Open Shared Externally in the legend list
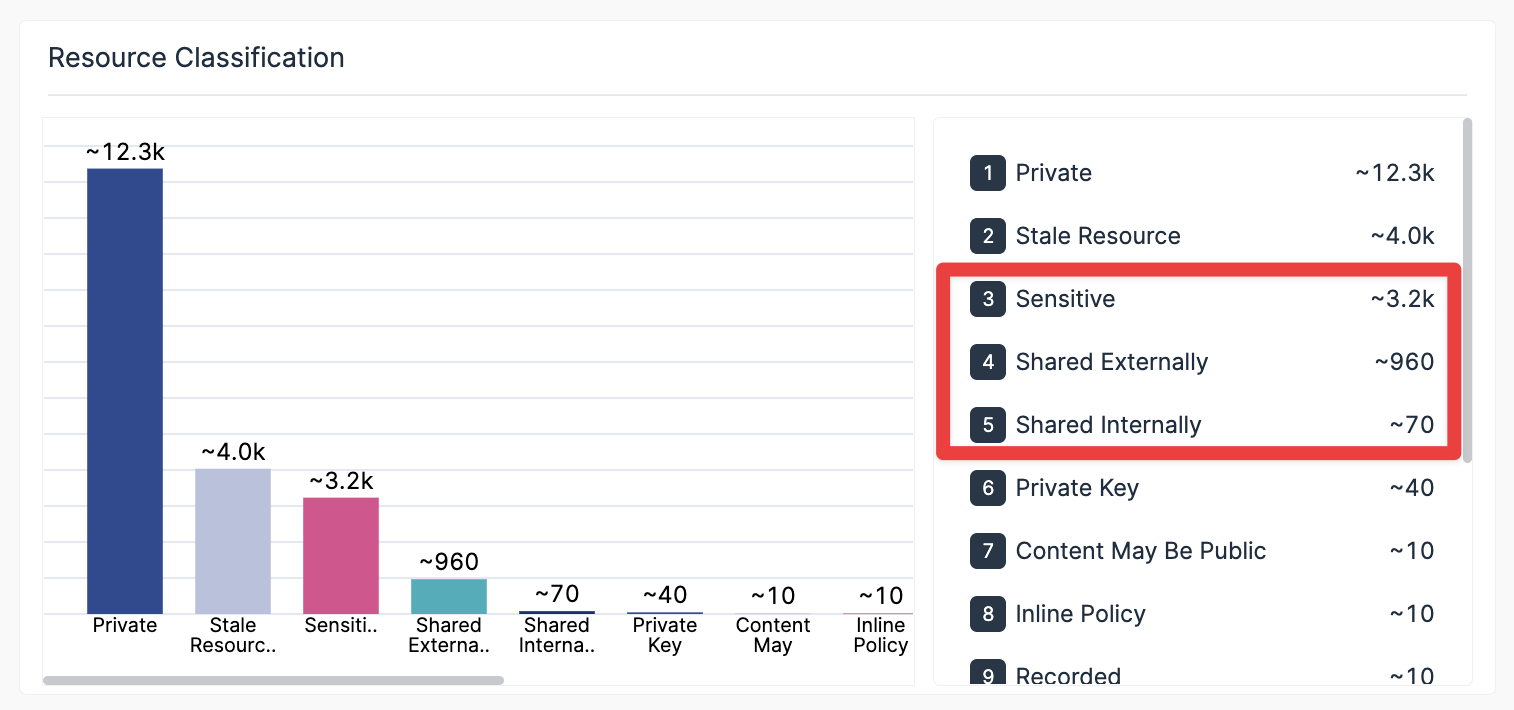1514x710 pixels. [1202, 362]
